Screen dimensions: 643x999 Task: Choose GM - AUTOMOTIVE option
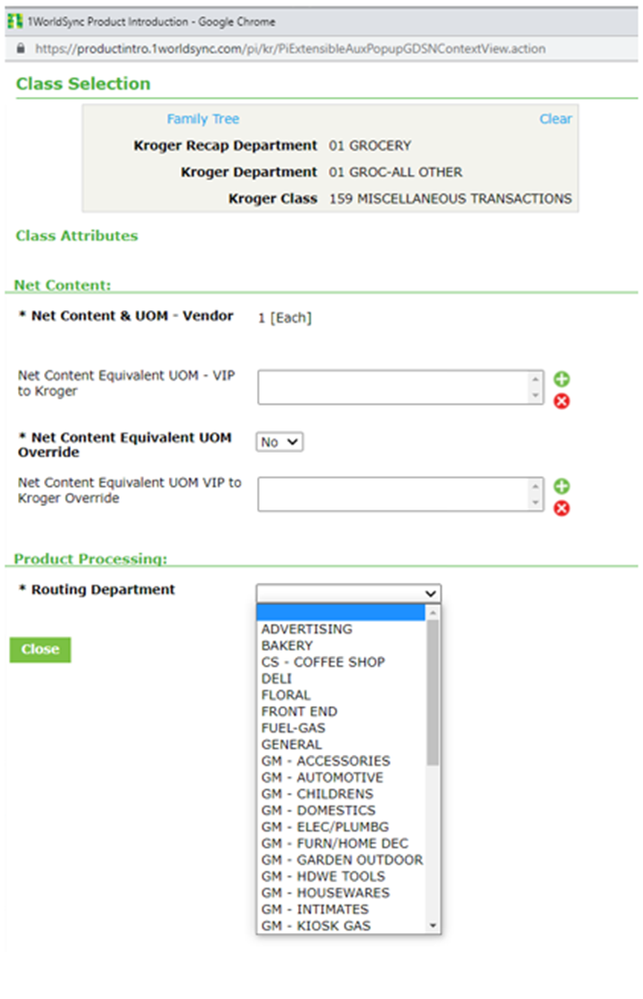click(341, 777)
